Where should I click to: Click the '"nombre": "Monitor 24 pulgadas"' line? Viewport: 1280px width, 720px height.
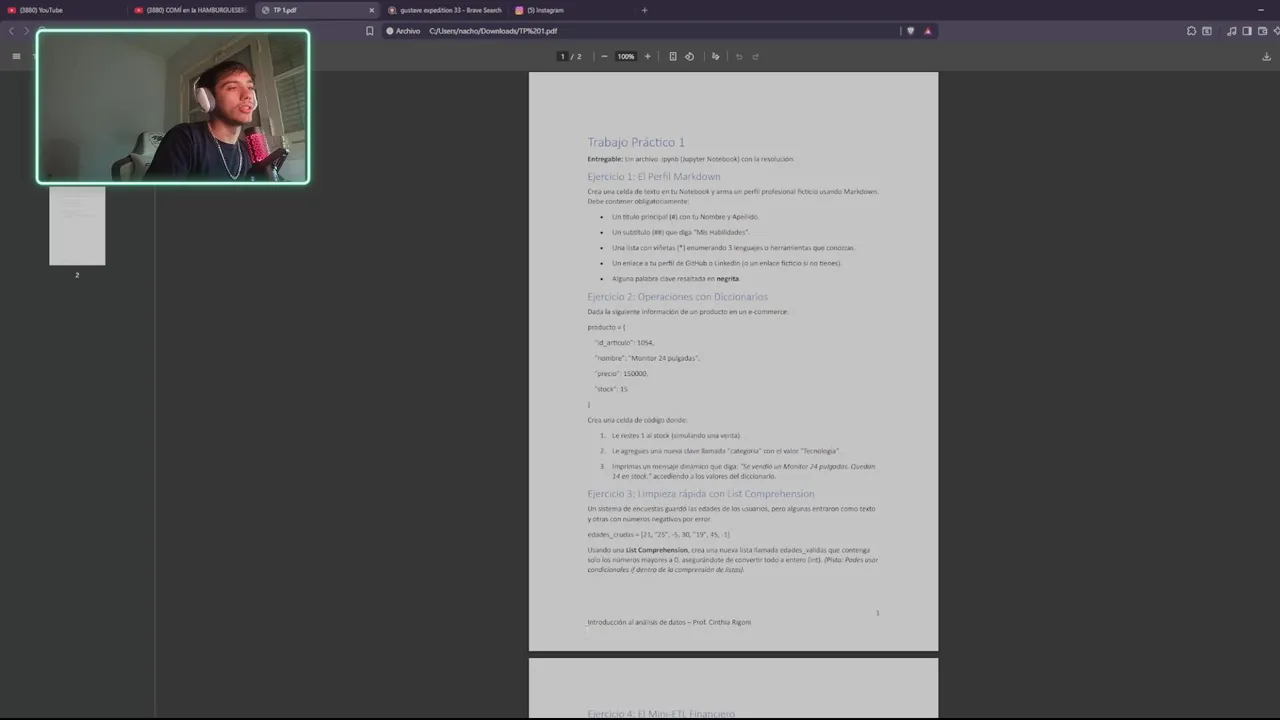[647, 358]
